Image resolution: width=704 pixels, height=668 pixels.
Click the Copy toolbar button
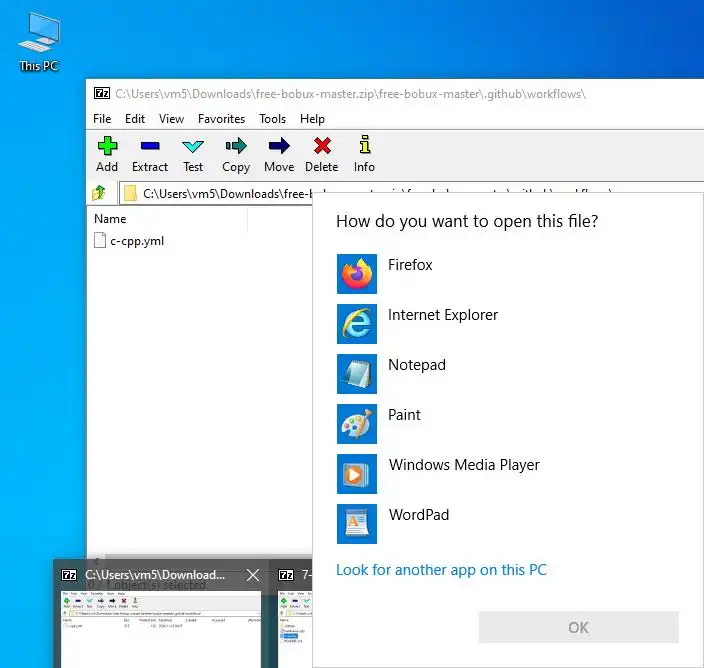pyautogui.click(x=236, y=154)
